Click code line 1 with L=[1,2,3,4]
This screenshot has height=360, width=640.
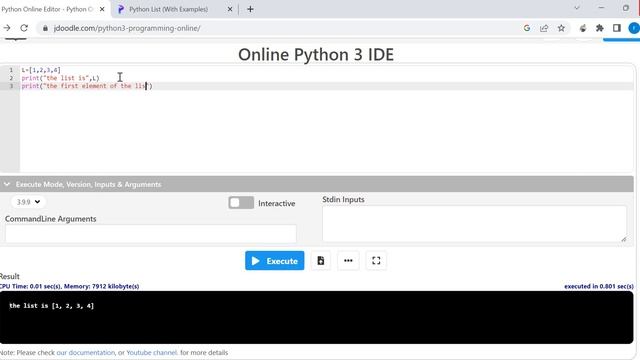point(41,70)
